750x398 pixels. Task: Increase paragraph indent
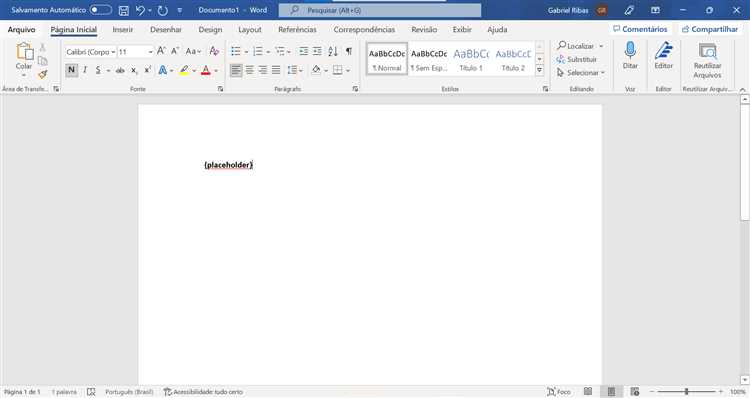click(x=317, y=51)
